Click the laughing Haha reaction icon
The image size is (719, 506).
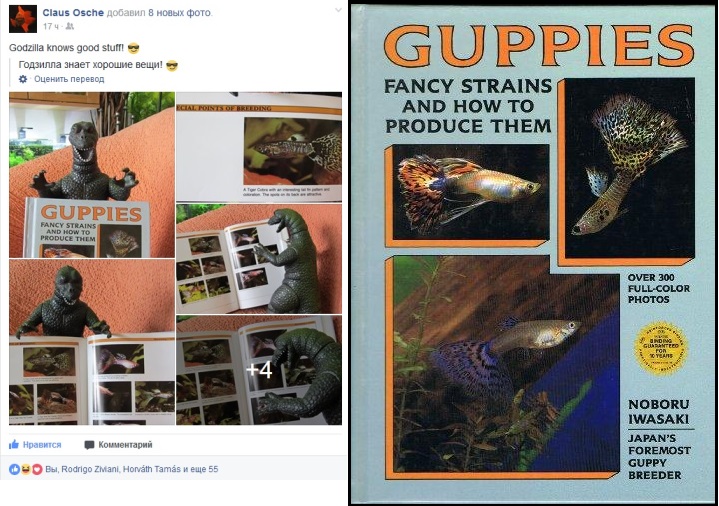26,469
